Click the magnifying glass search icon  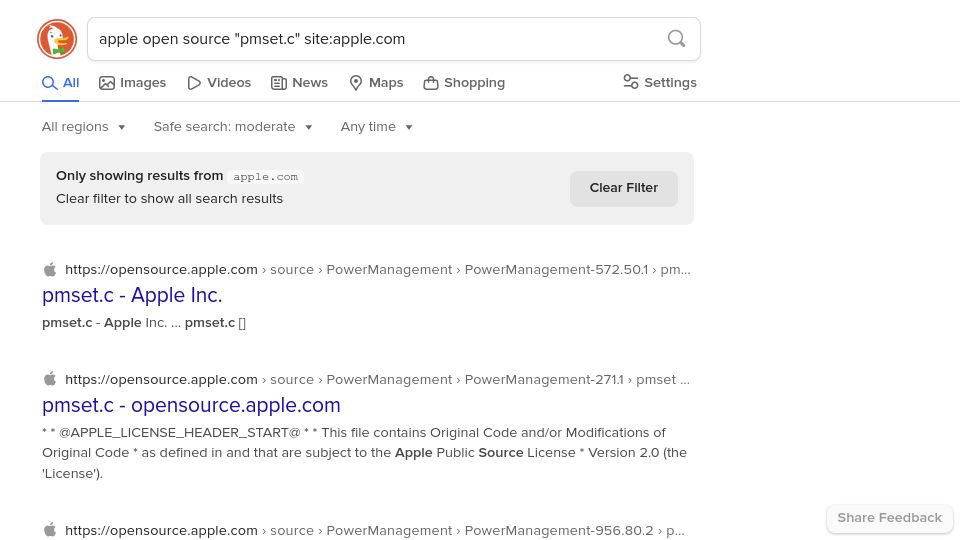click(676, 39)
